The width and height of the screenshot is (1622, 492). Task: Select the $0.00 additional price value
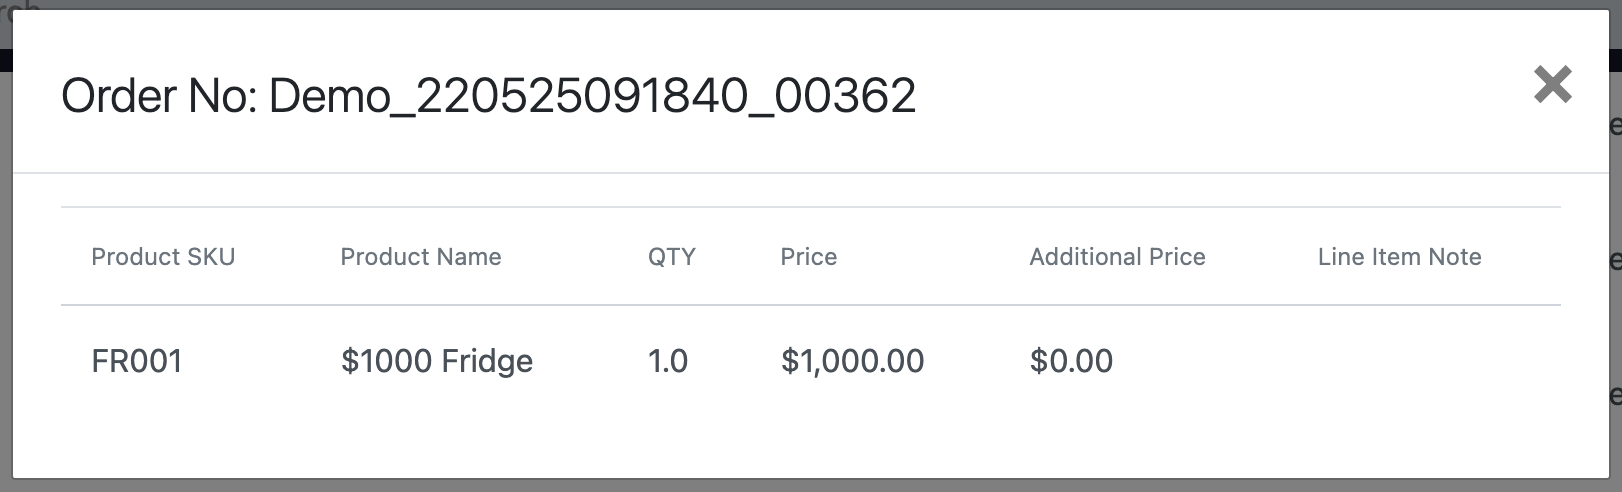(1071, 361)
